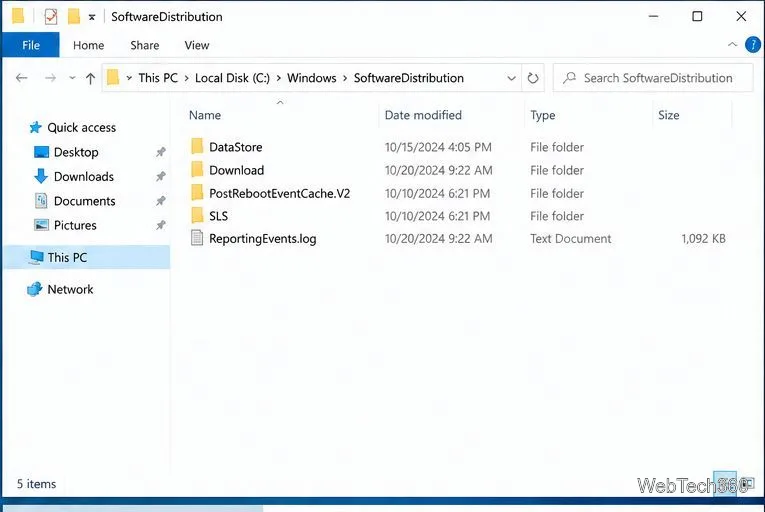Click title bar folder system icon
The width and height of the screenshot is (765, 512).
tap(18, 16)
